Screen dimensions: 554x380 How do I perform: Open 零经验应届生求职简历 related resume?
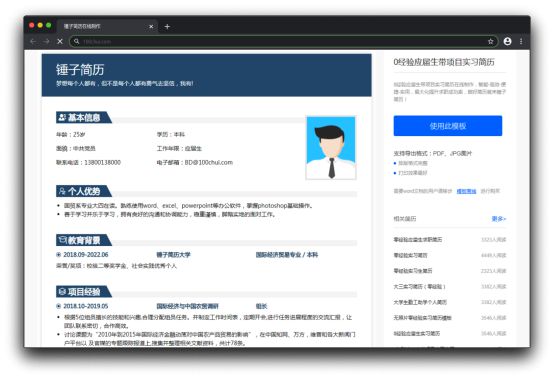[x=418, y=239]
